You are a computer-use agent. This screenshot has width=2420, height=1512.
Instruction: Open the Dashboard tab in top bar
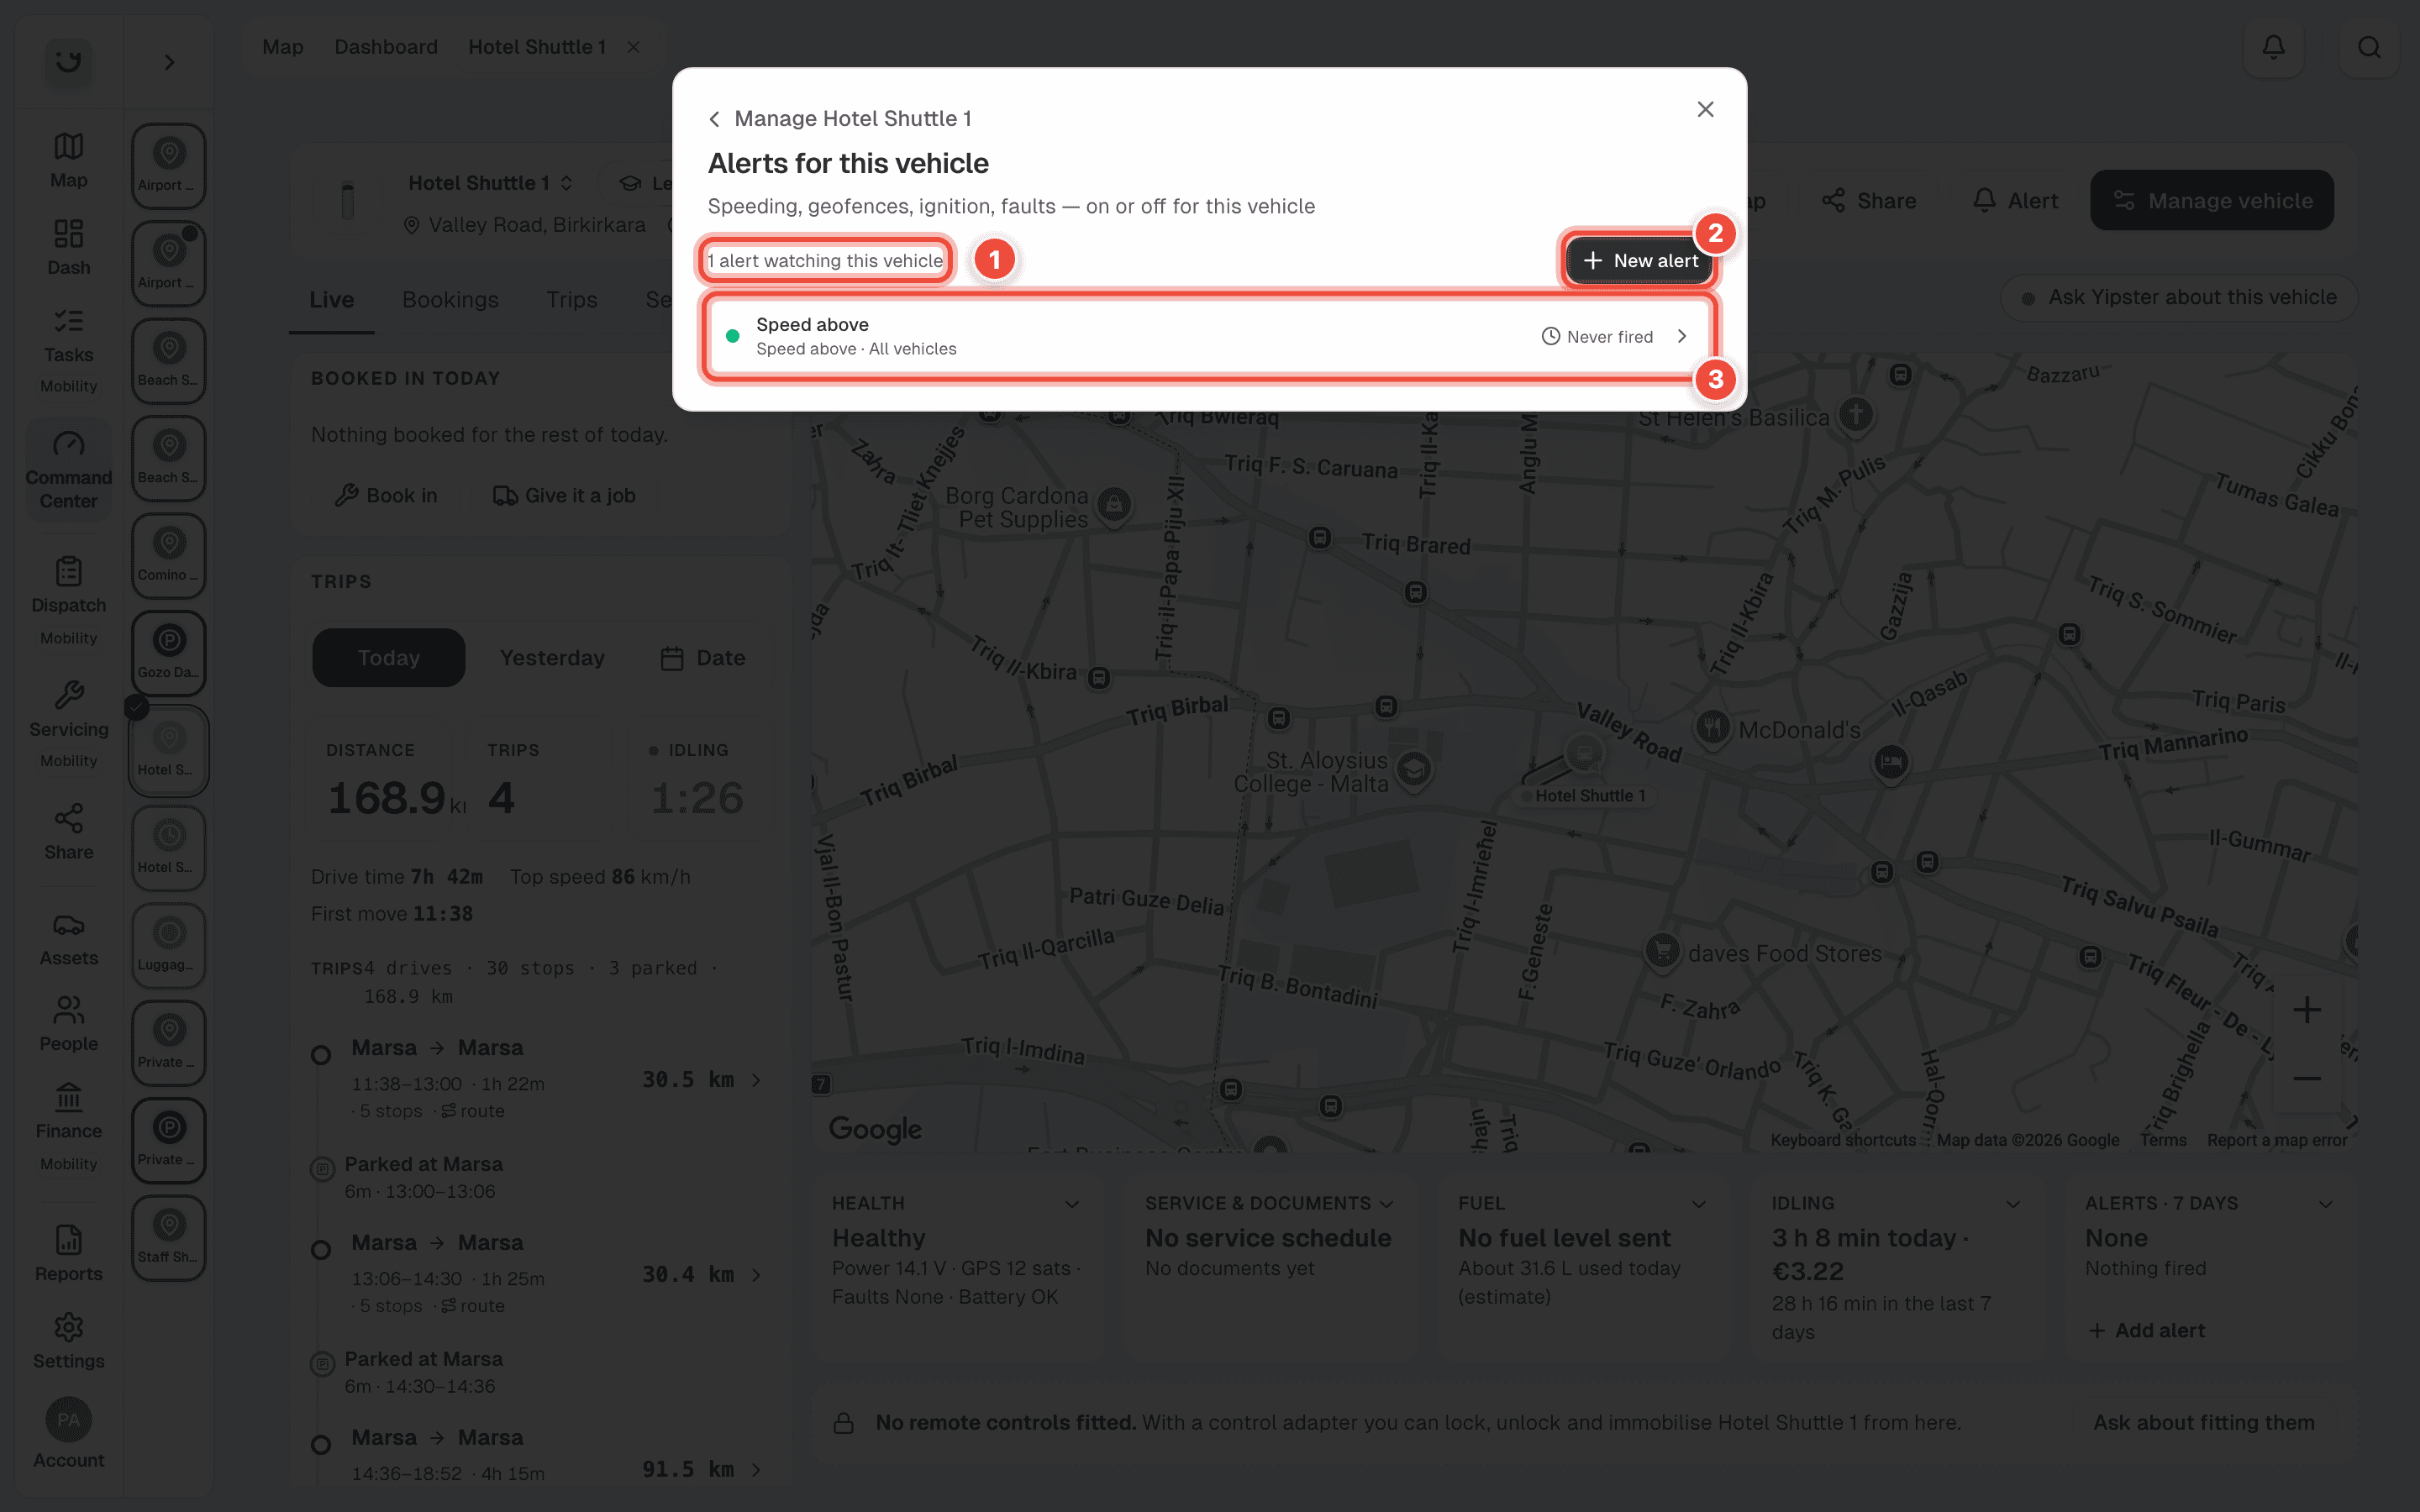tap(386, 47)
